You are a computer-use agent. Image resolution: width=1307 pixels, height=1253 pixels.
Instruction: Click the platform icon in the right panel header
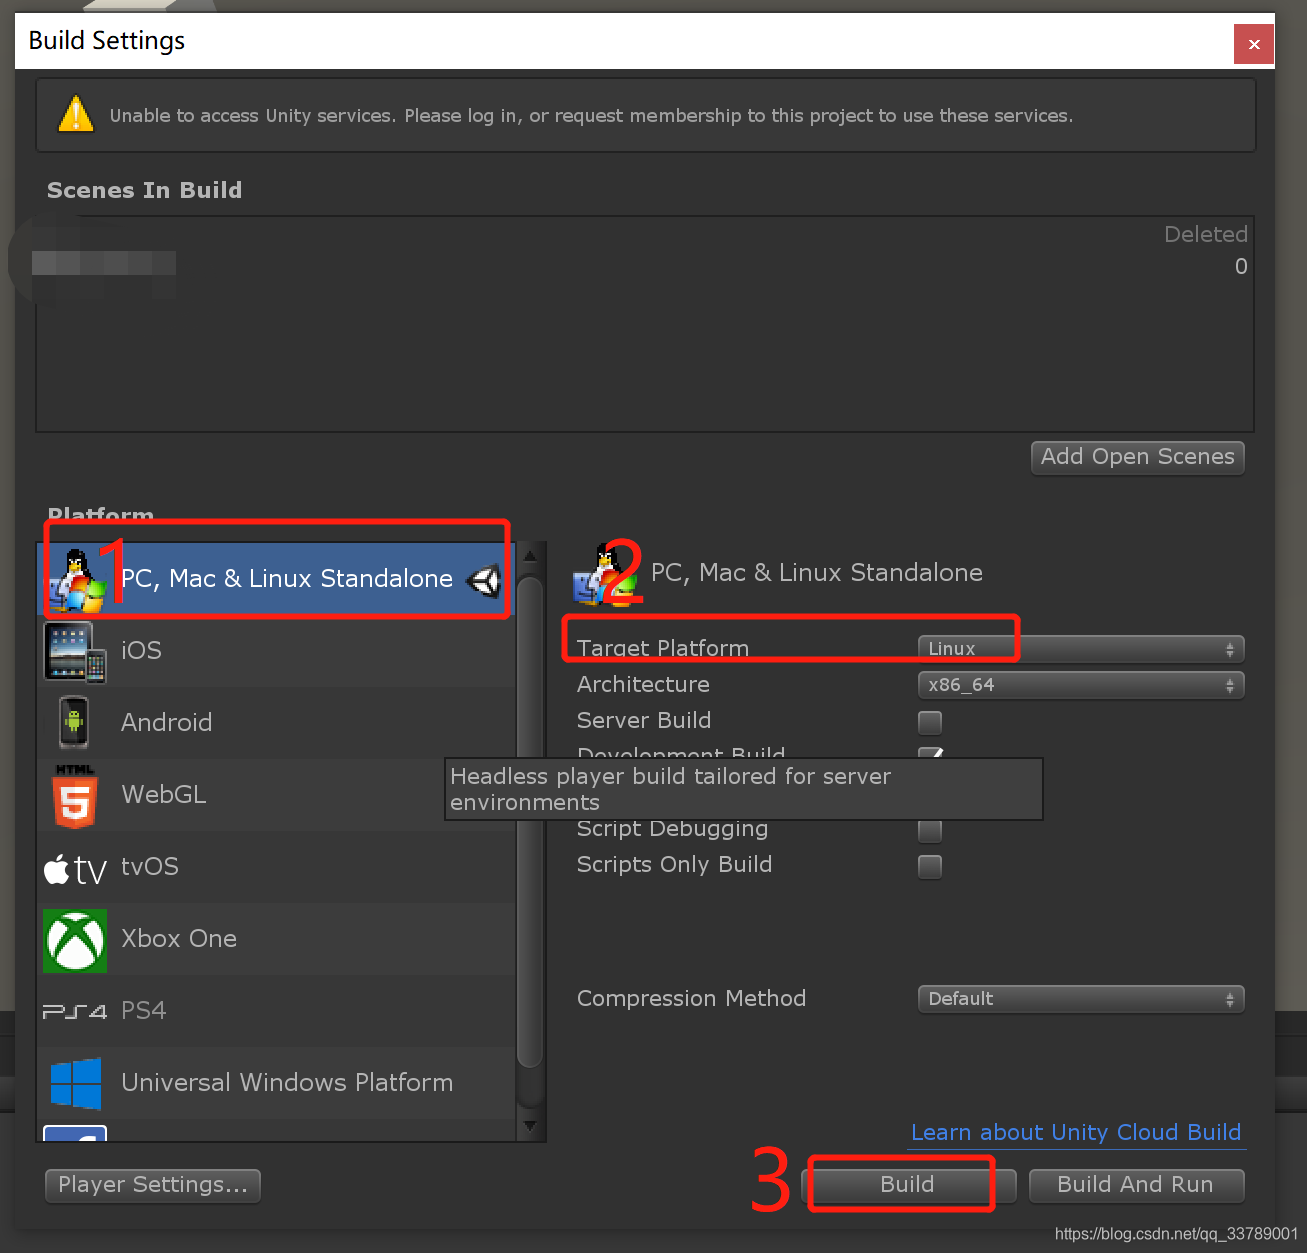pyautogui.click(x=606, y=574)
